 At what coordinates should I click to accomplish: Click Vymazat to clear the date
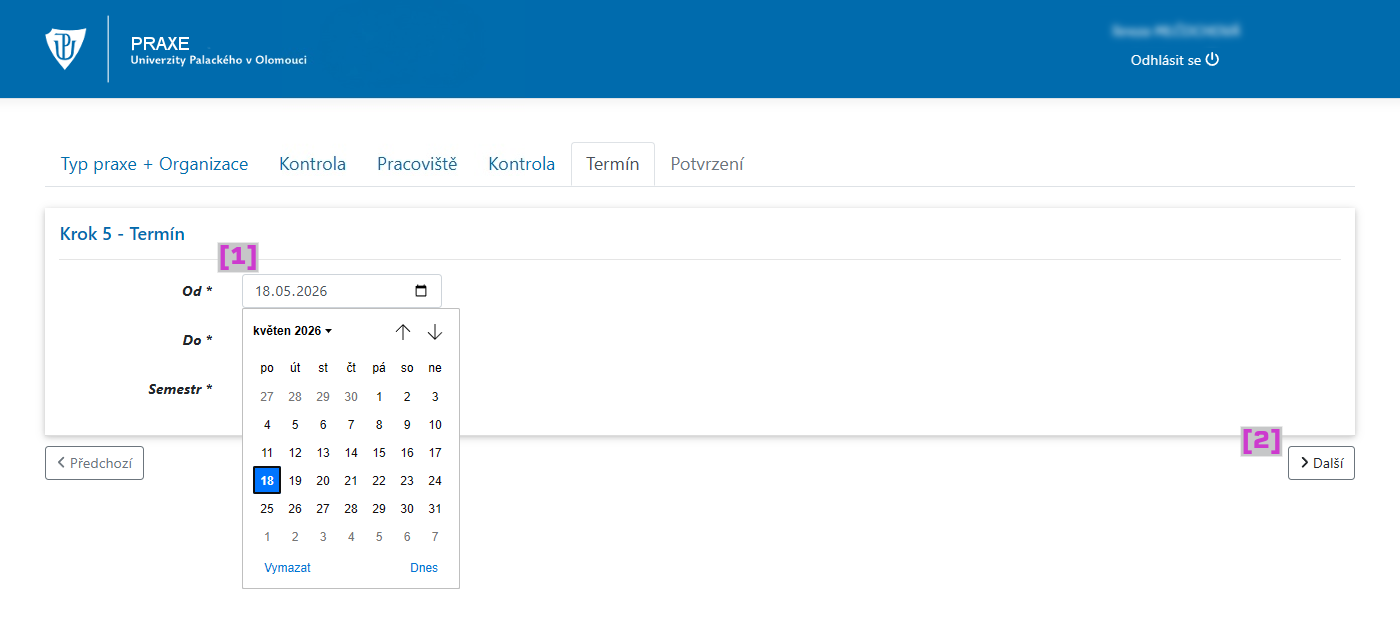287,568
